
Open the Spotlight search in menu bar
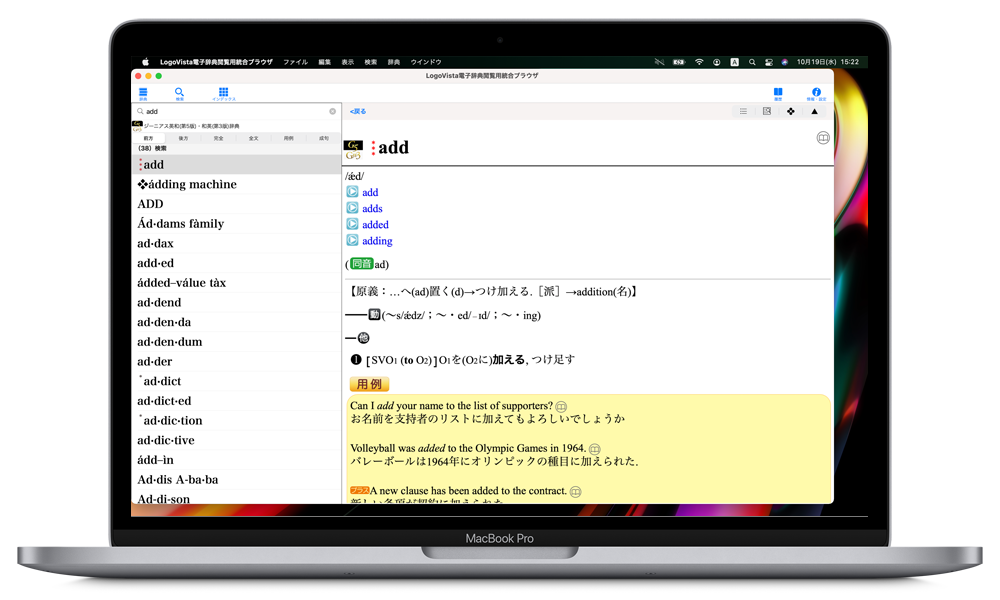tap(752, 62)
